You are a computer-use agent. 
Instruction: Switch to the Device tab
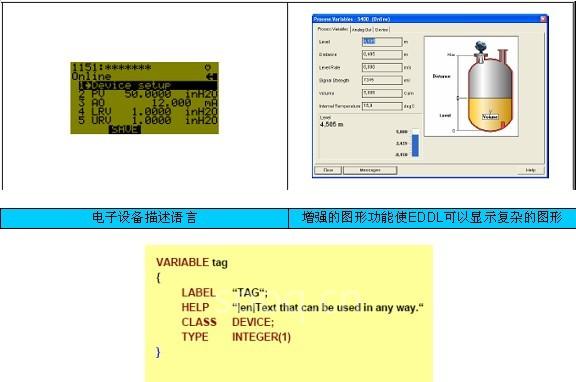[x=381, y=30]
